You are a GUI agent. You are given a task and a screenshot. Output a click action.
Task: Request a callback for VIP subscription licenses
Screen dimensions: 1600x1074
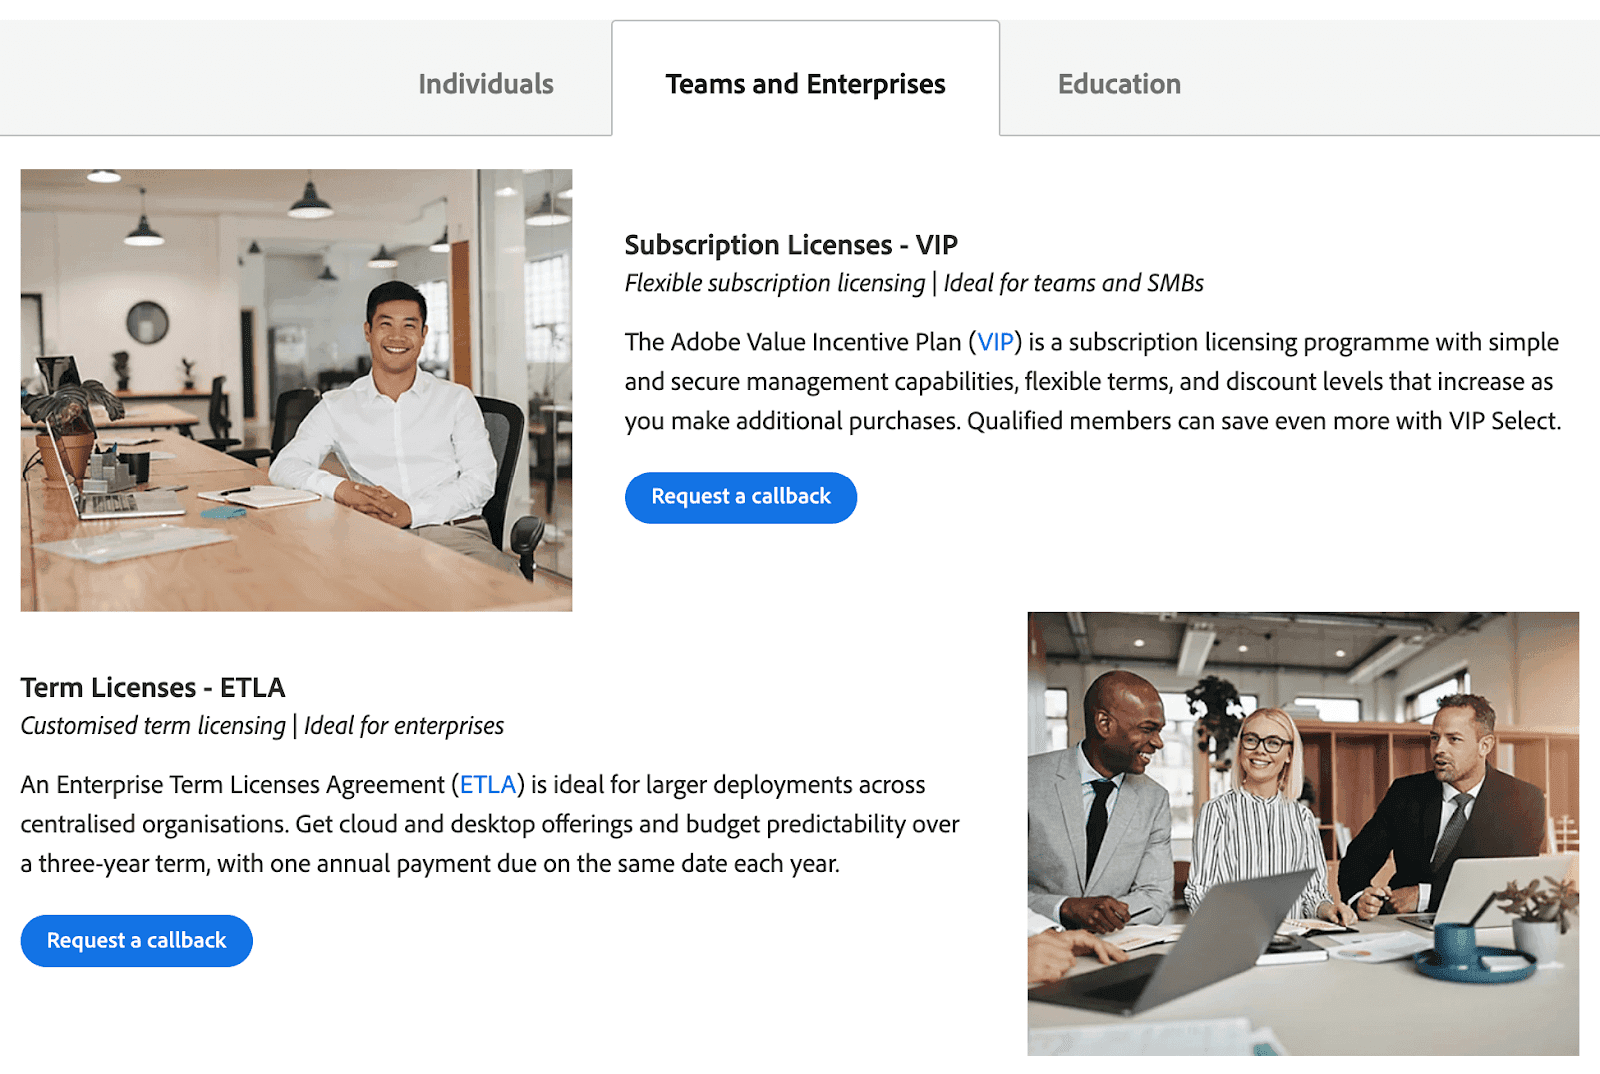coord(740,497)
